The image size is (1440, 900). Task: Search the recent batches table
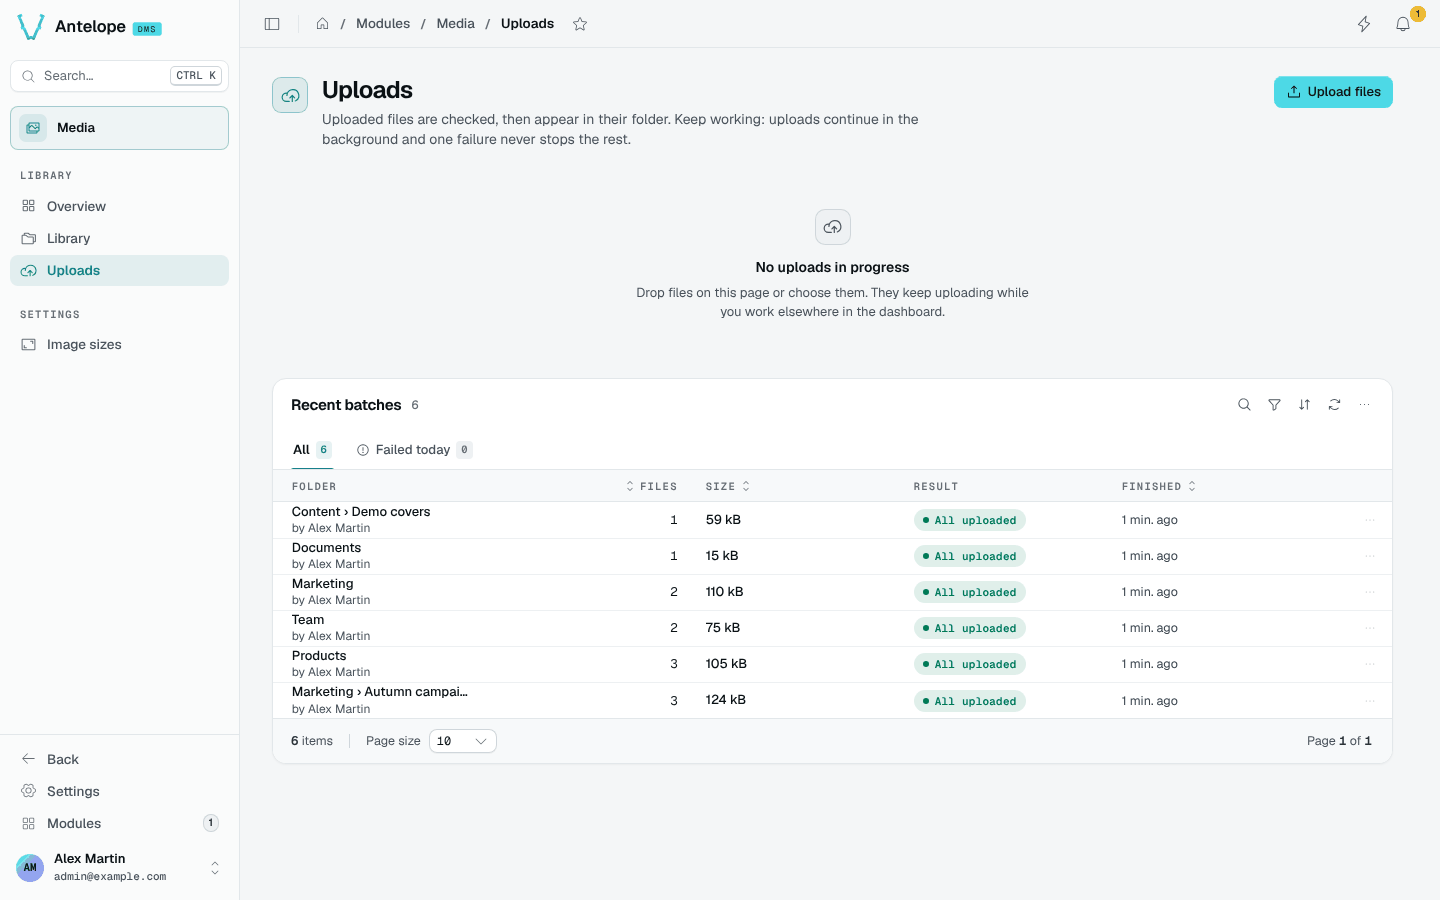(1244, 405)
